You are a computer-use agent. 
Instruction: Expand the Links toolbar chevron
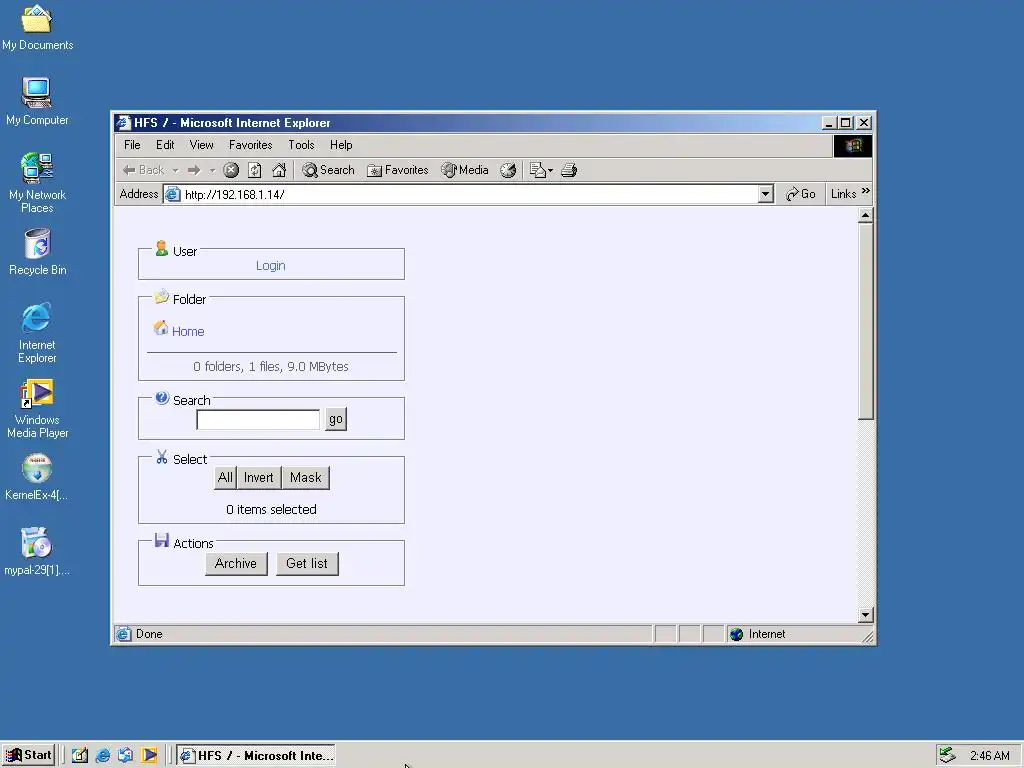coord(866,191)
